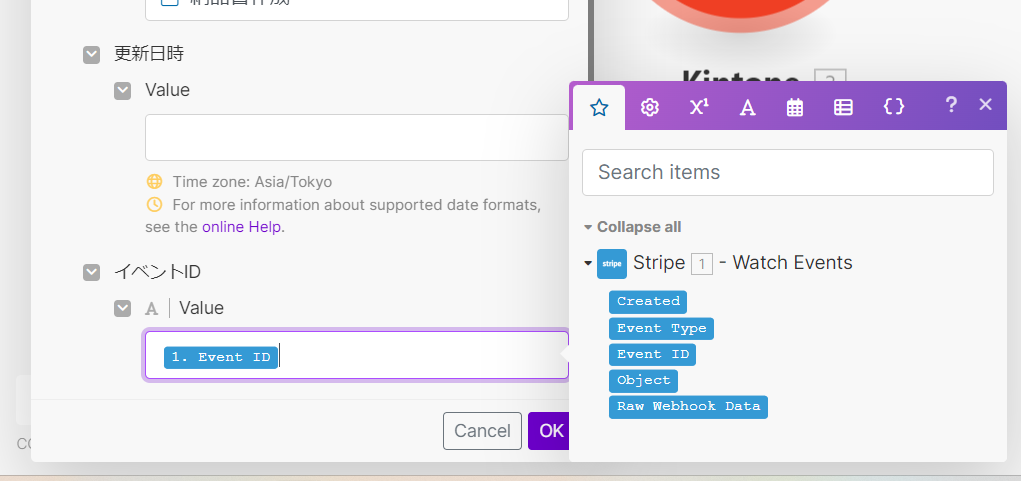Insert the Raw Webhook Data pill

click(x=688, y=406)
